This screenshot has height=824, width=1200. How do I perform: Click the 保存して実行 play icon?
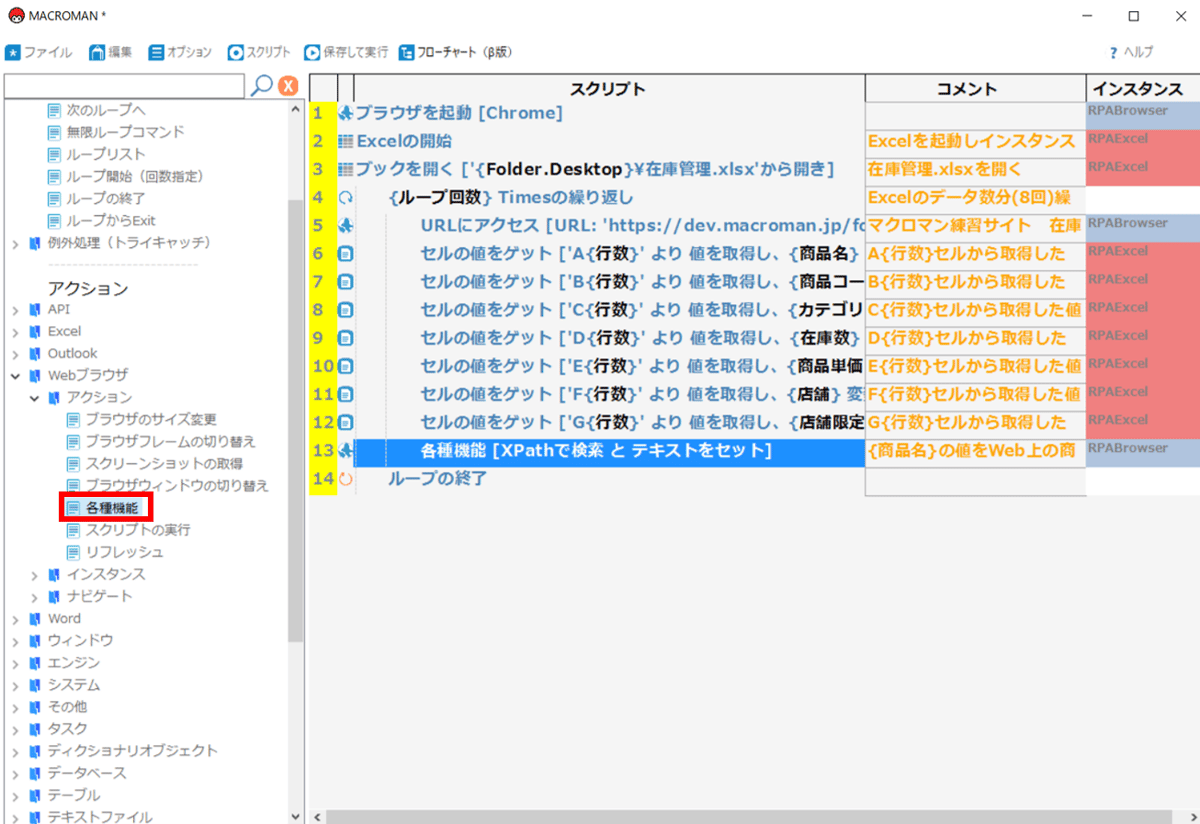[312, 52]
